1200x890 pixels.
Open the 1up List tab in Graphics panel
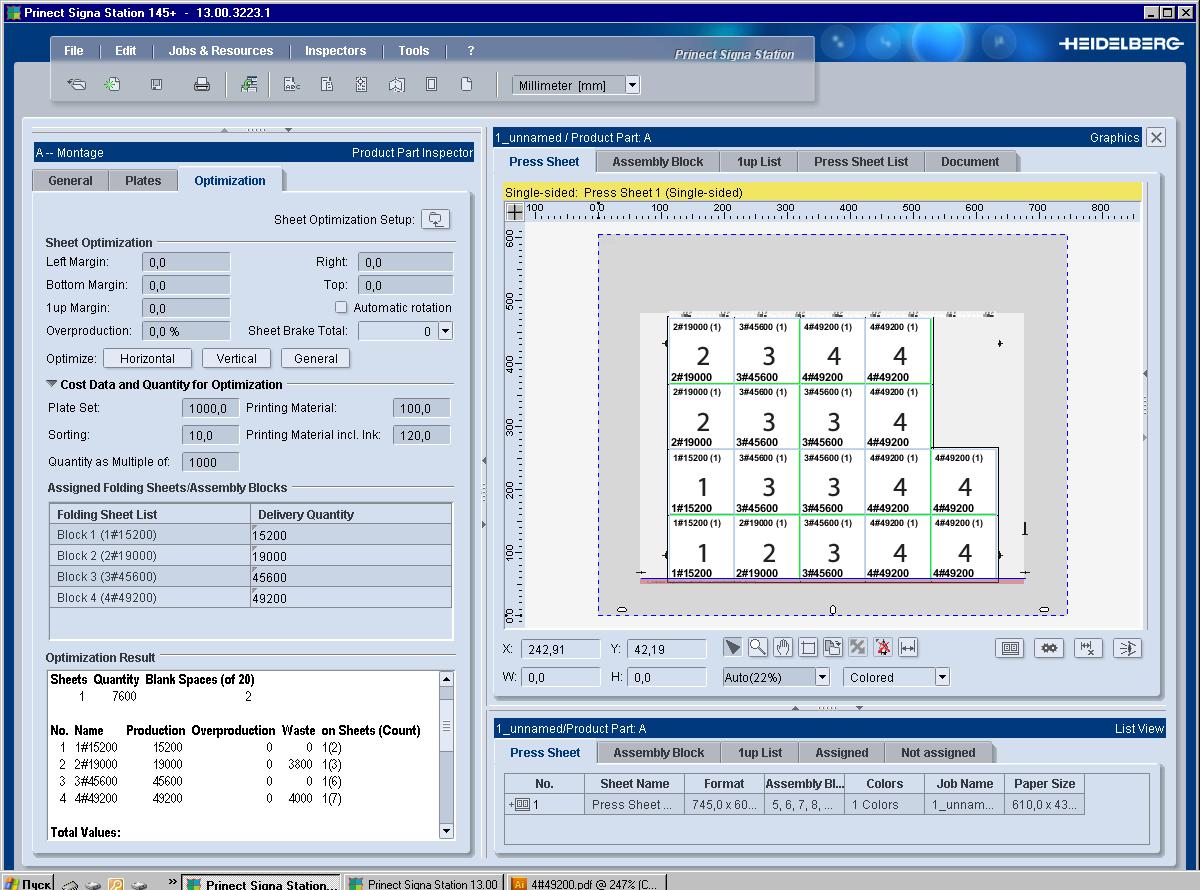click(760, 162)
